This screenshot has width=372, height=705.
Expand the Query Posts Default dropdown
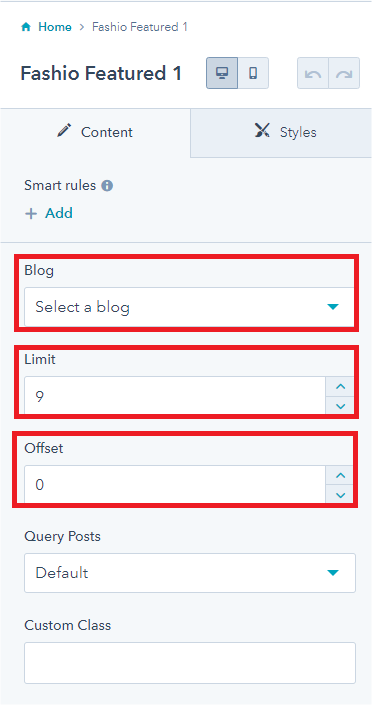coord(190,573)
